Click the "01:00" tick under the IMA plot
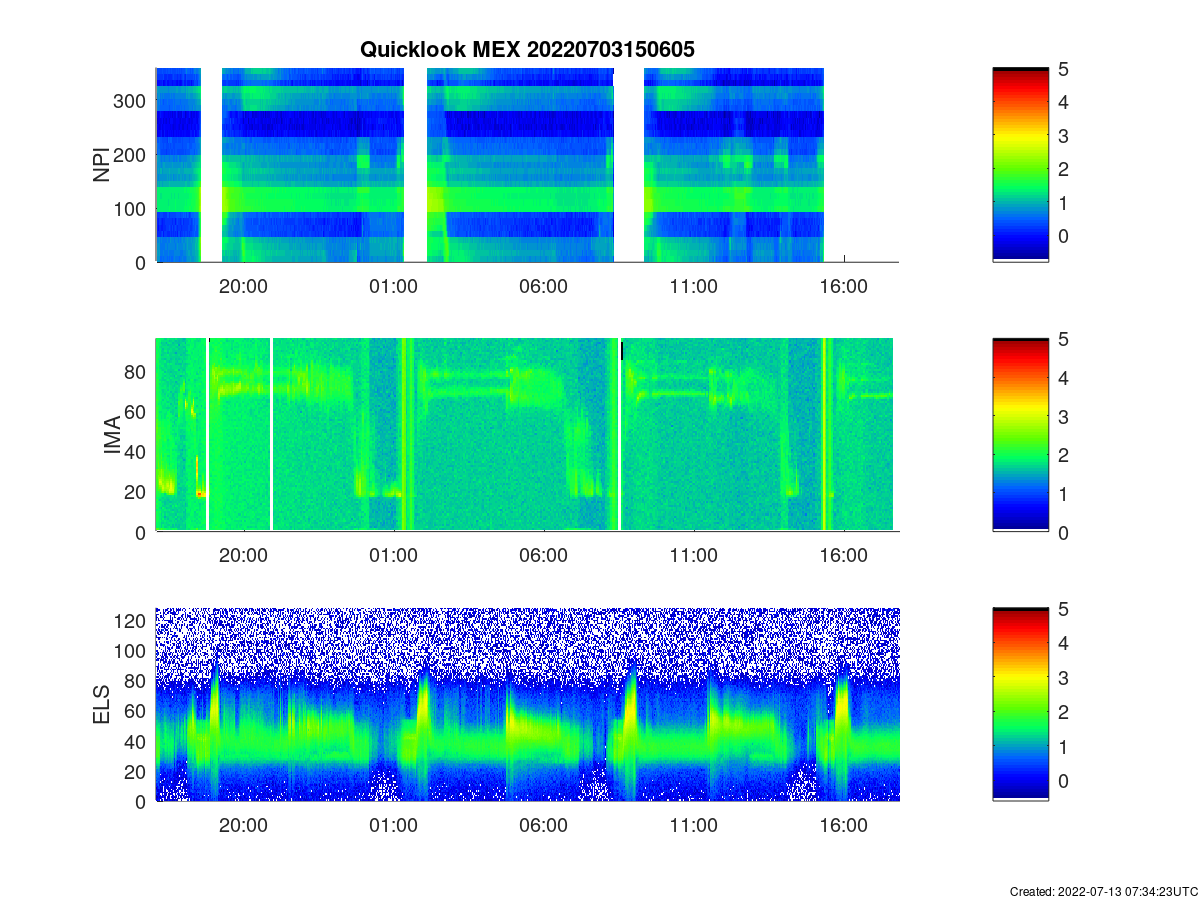1200x900 pixels. (x=393, y=555)
